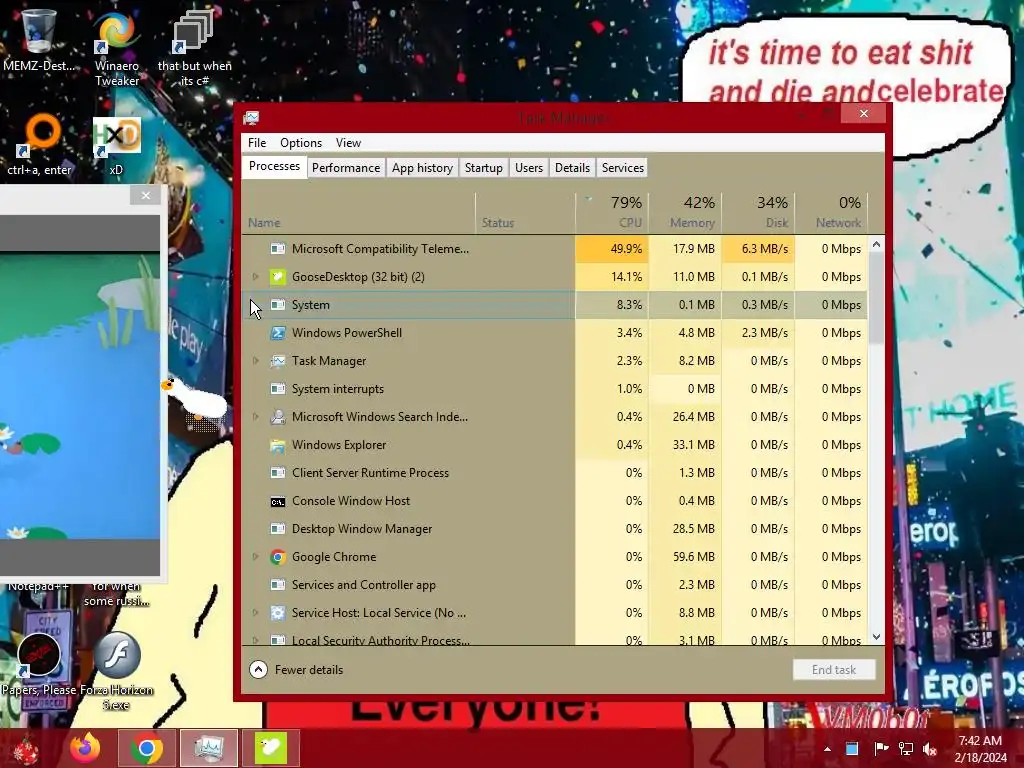Click the Microsoft Compatibility Telemetry process icon
This screenshot has height=768, width=1024.
coord(278,249)
